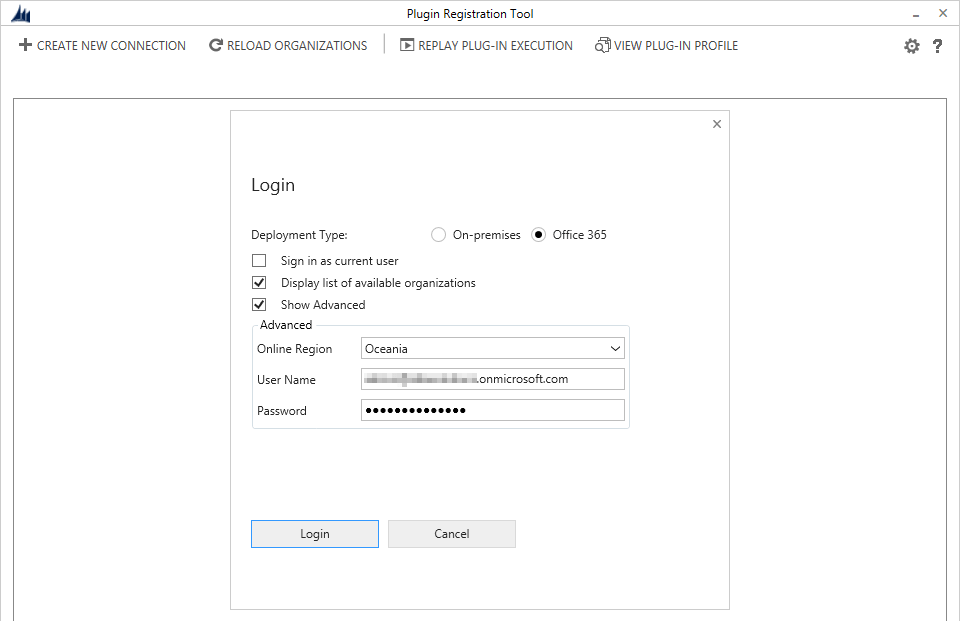Toggle the Show Advanced checkbox
This screenshot has height=621, width=960.
(x=259, y=305)
